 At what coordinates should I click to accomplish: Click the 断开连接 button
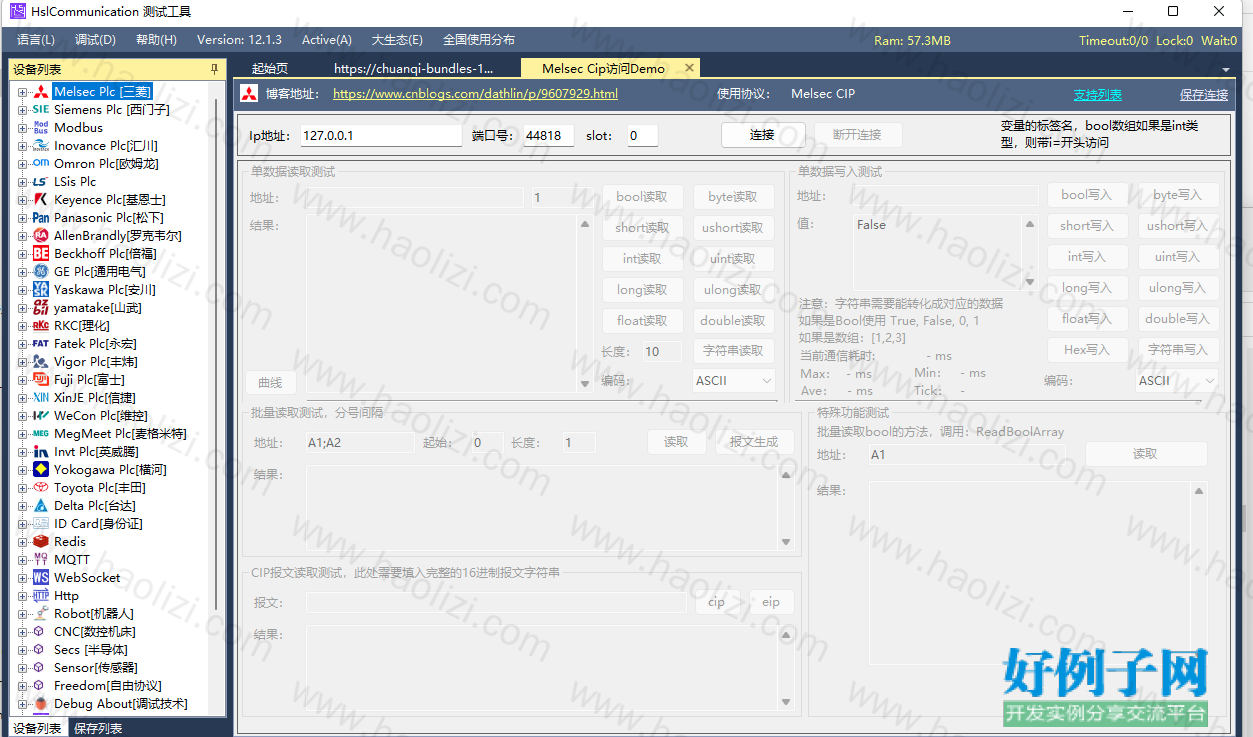click(x=856, y=135)
